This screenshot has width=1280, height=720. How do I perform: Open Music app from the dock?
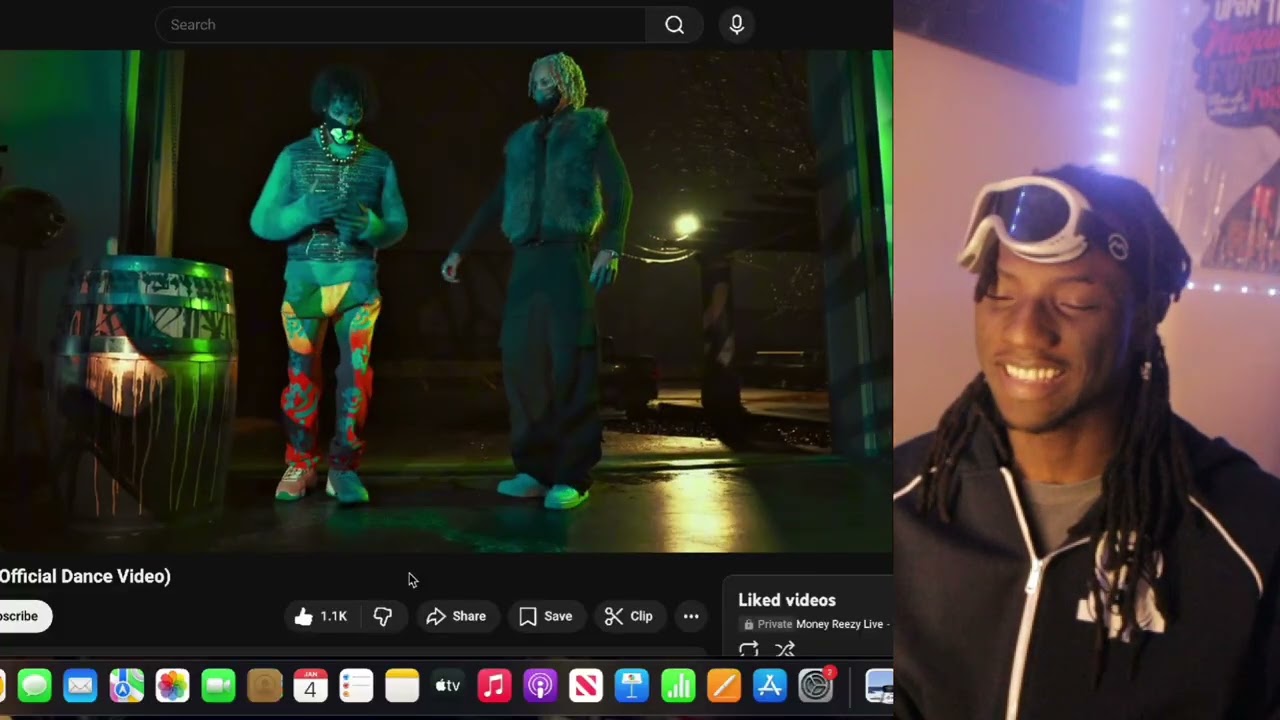tap(494, 686)
